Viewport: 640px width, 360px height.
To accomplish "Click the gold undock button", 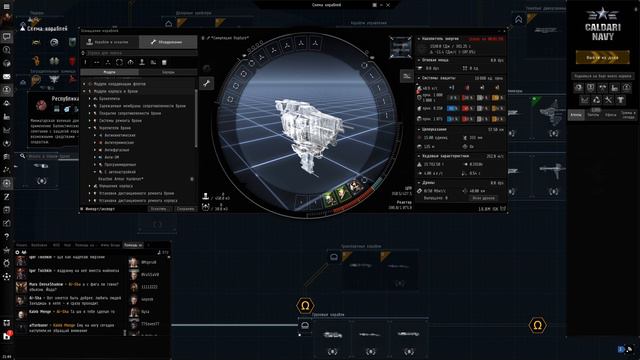I will tap(602, 58).
